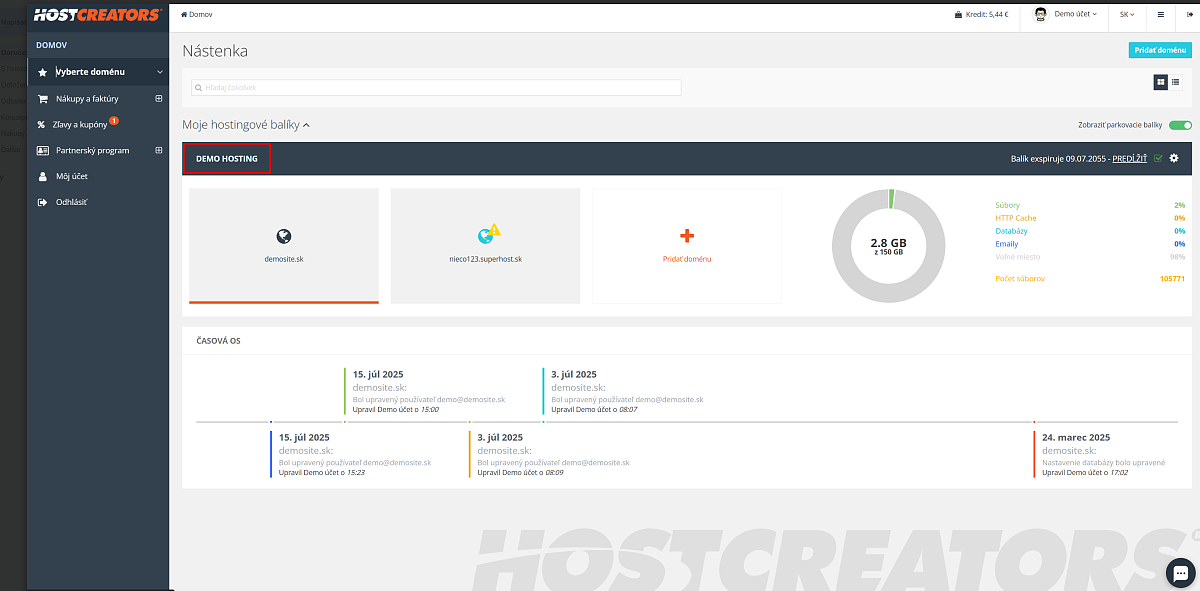Expand Nákupy a faktúry plus icon
The height and width of the screenshot is (591, 1200).
[x=158, y=98]
